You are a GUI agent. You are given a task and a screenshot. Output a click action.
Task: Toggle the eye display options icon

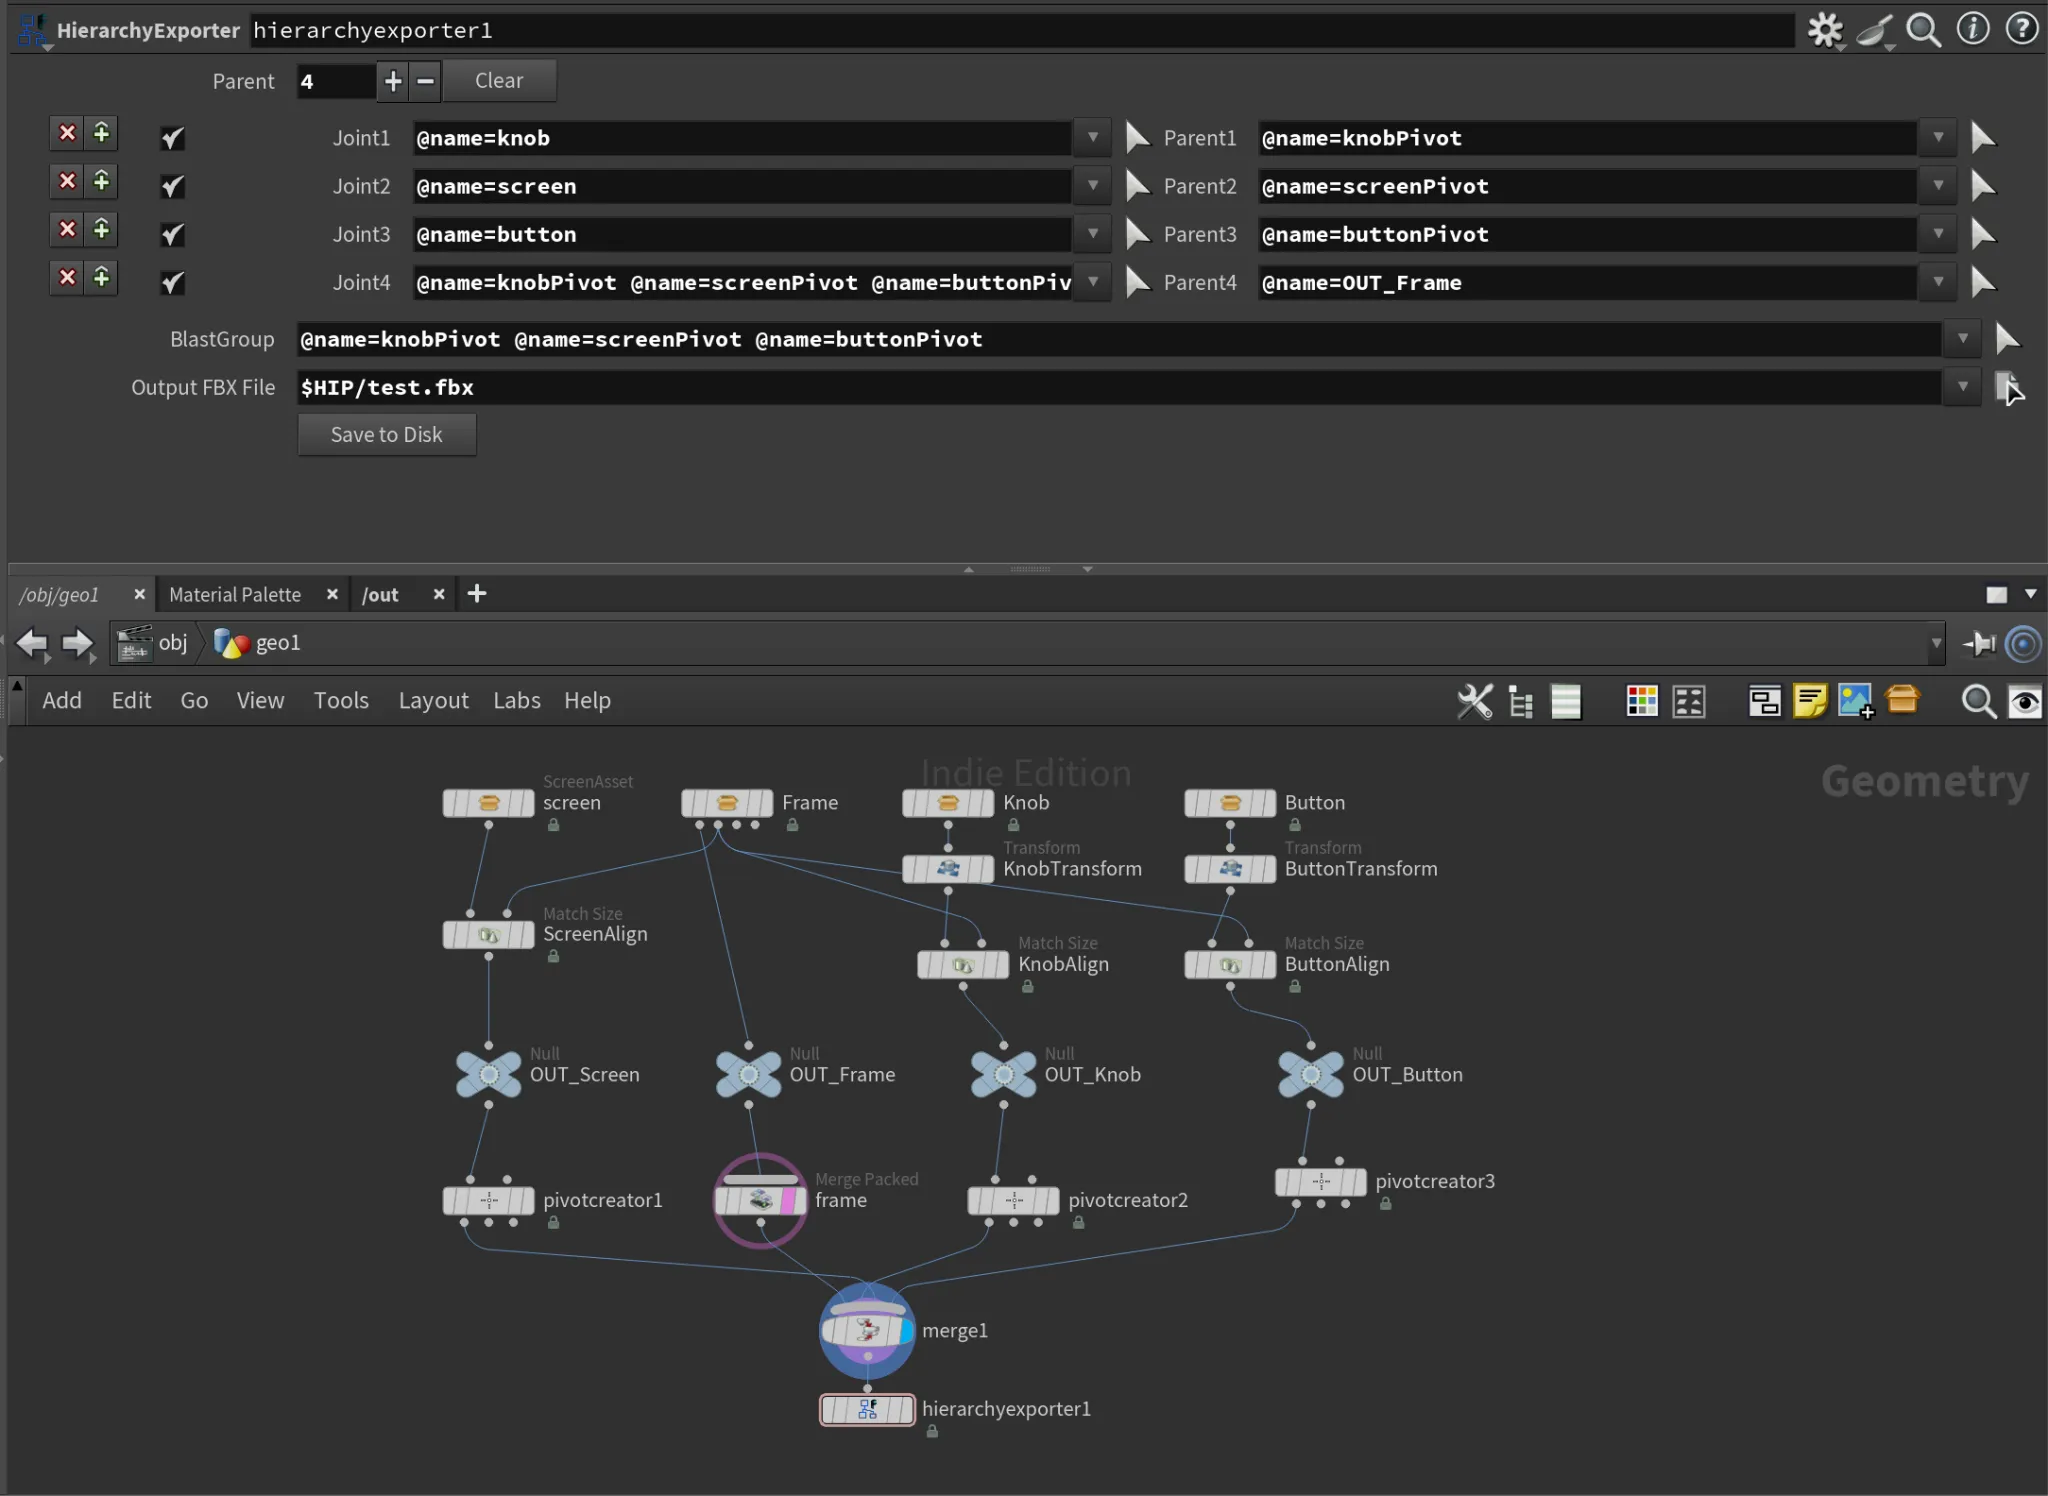[2025, 701]
